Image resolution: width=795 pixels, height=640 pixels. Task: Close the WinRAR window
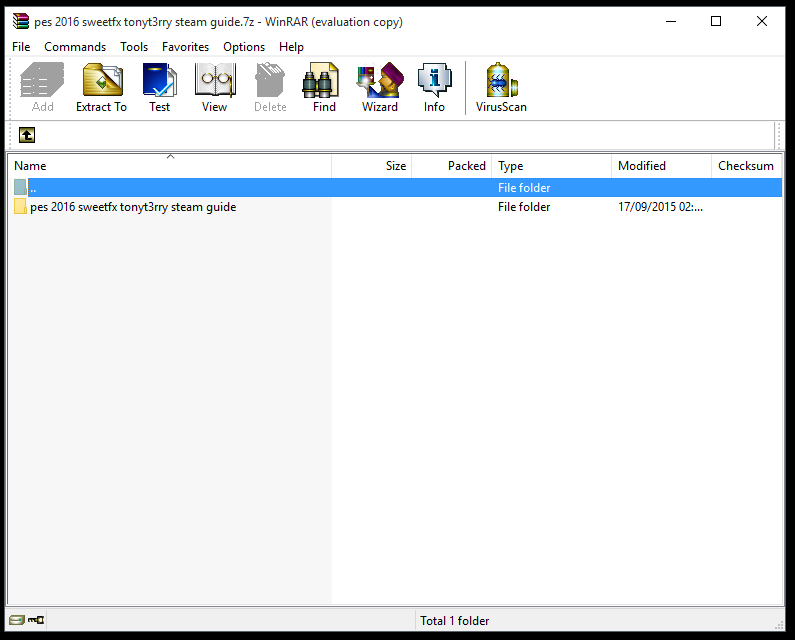click(x=762, y=21)
